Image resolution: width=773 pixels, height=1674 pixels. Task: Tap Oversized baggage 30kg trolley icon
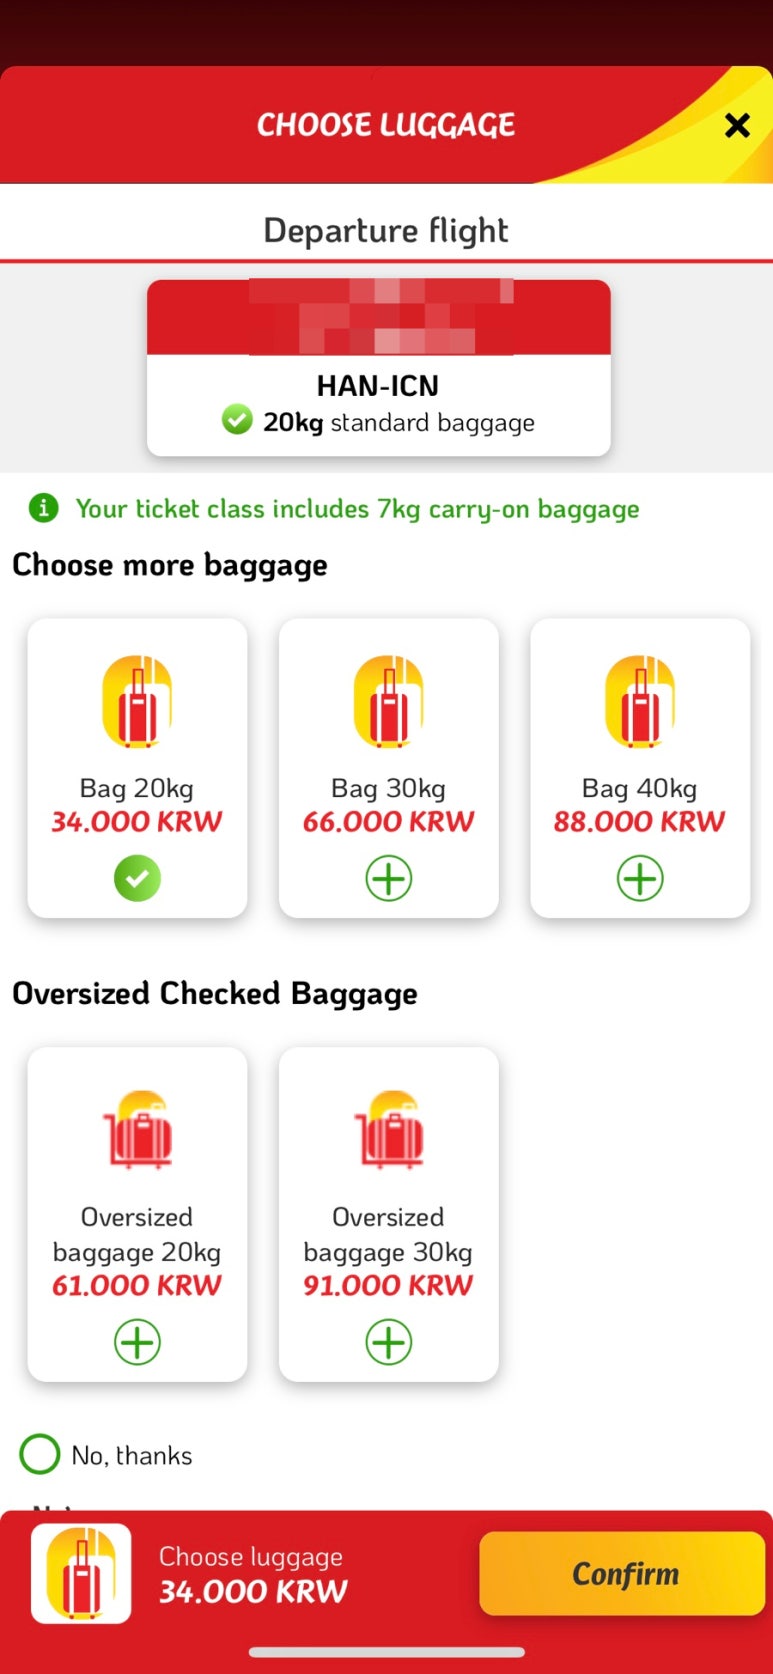tap(390, 1130)
